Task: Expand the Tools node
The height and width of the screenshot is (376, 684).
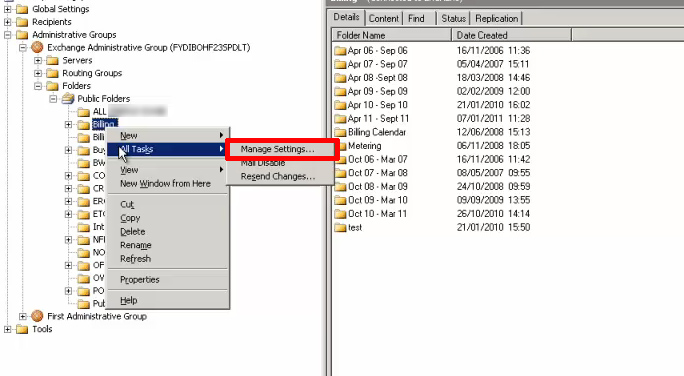Action: (x=7, y=329)
